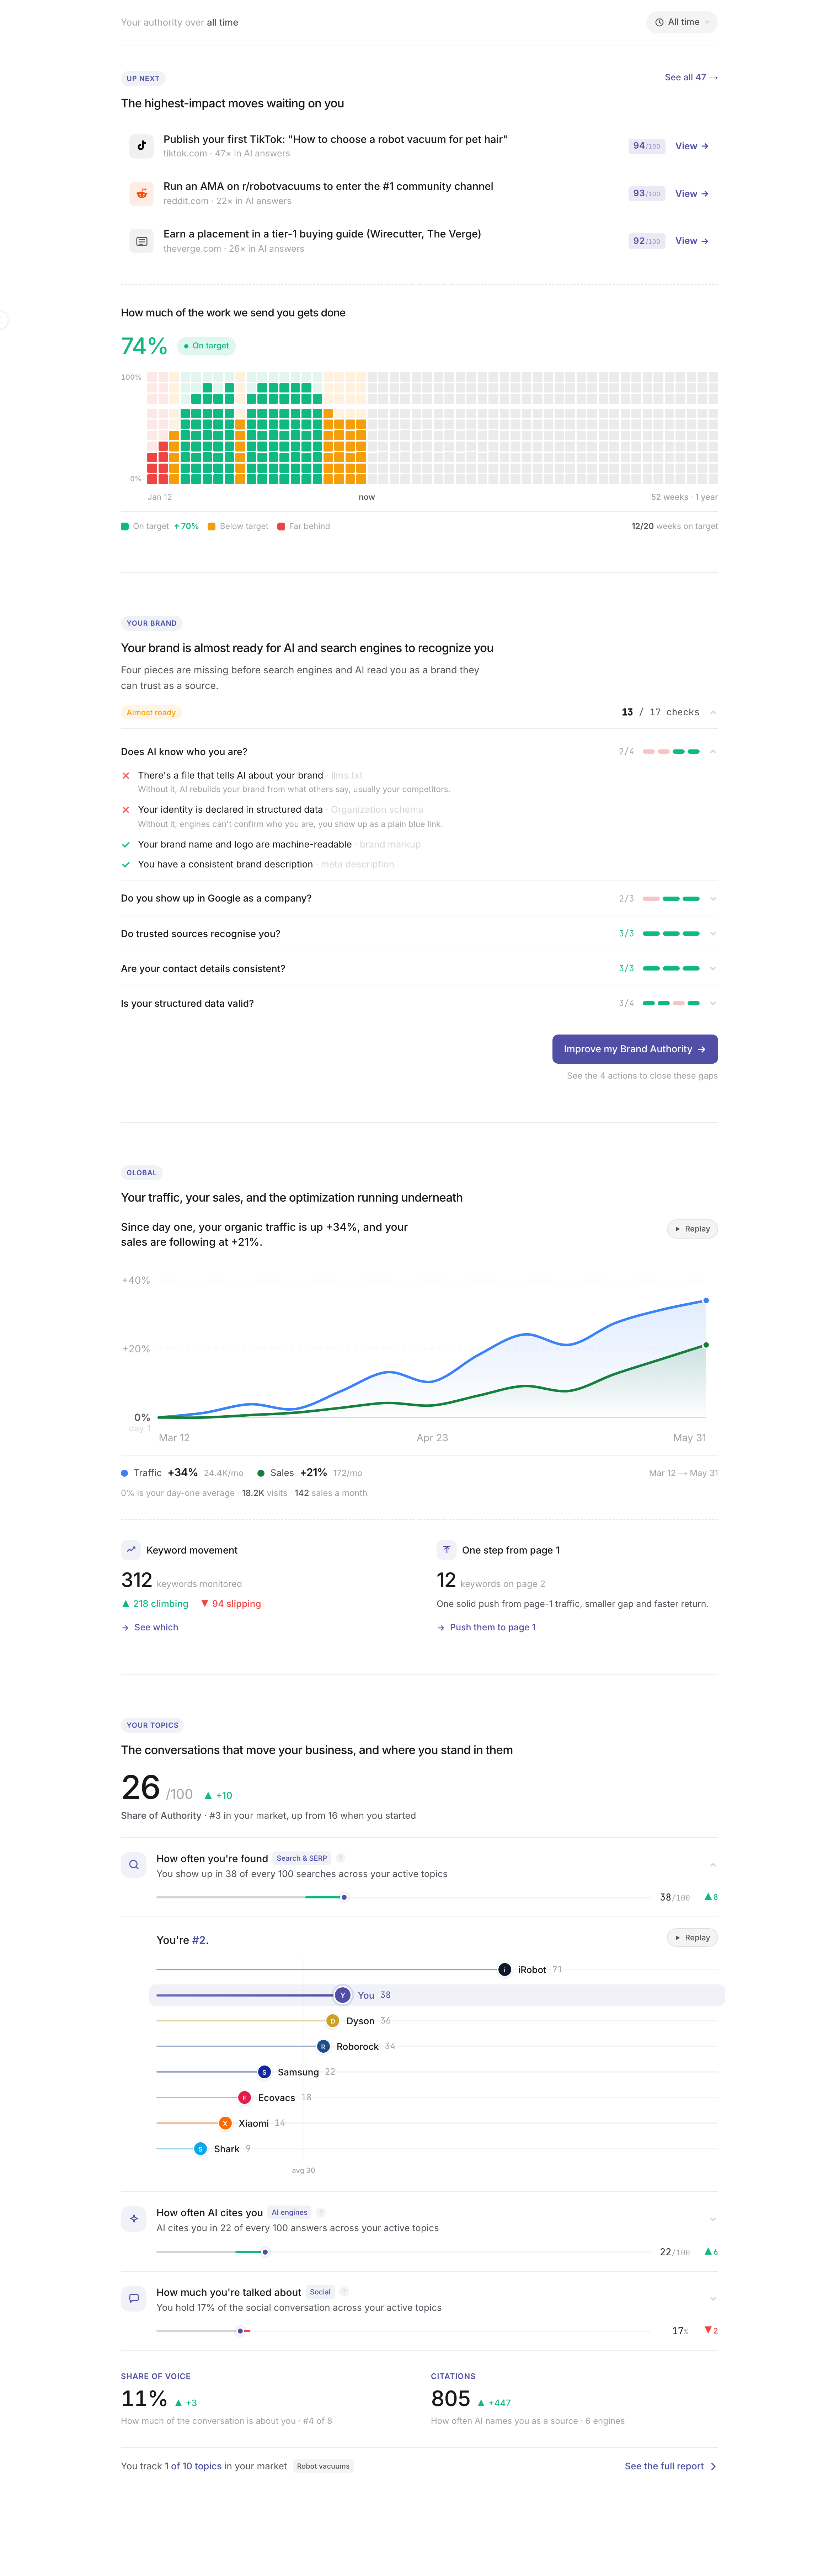The image size is (839, 2576).
Task: Click the blue traffic endpoint marker on chart
Action: (x=706, y=1301)
